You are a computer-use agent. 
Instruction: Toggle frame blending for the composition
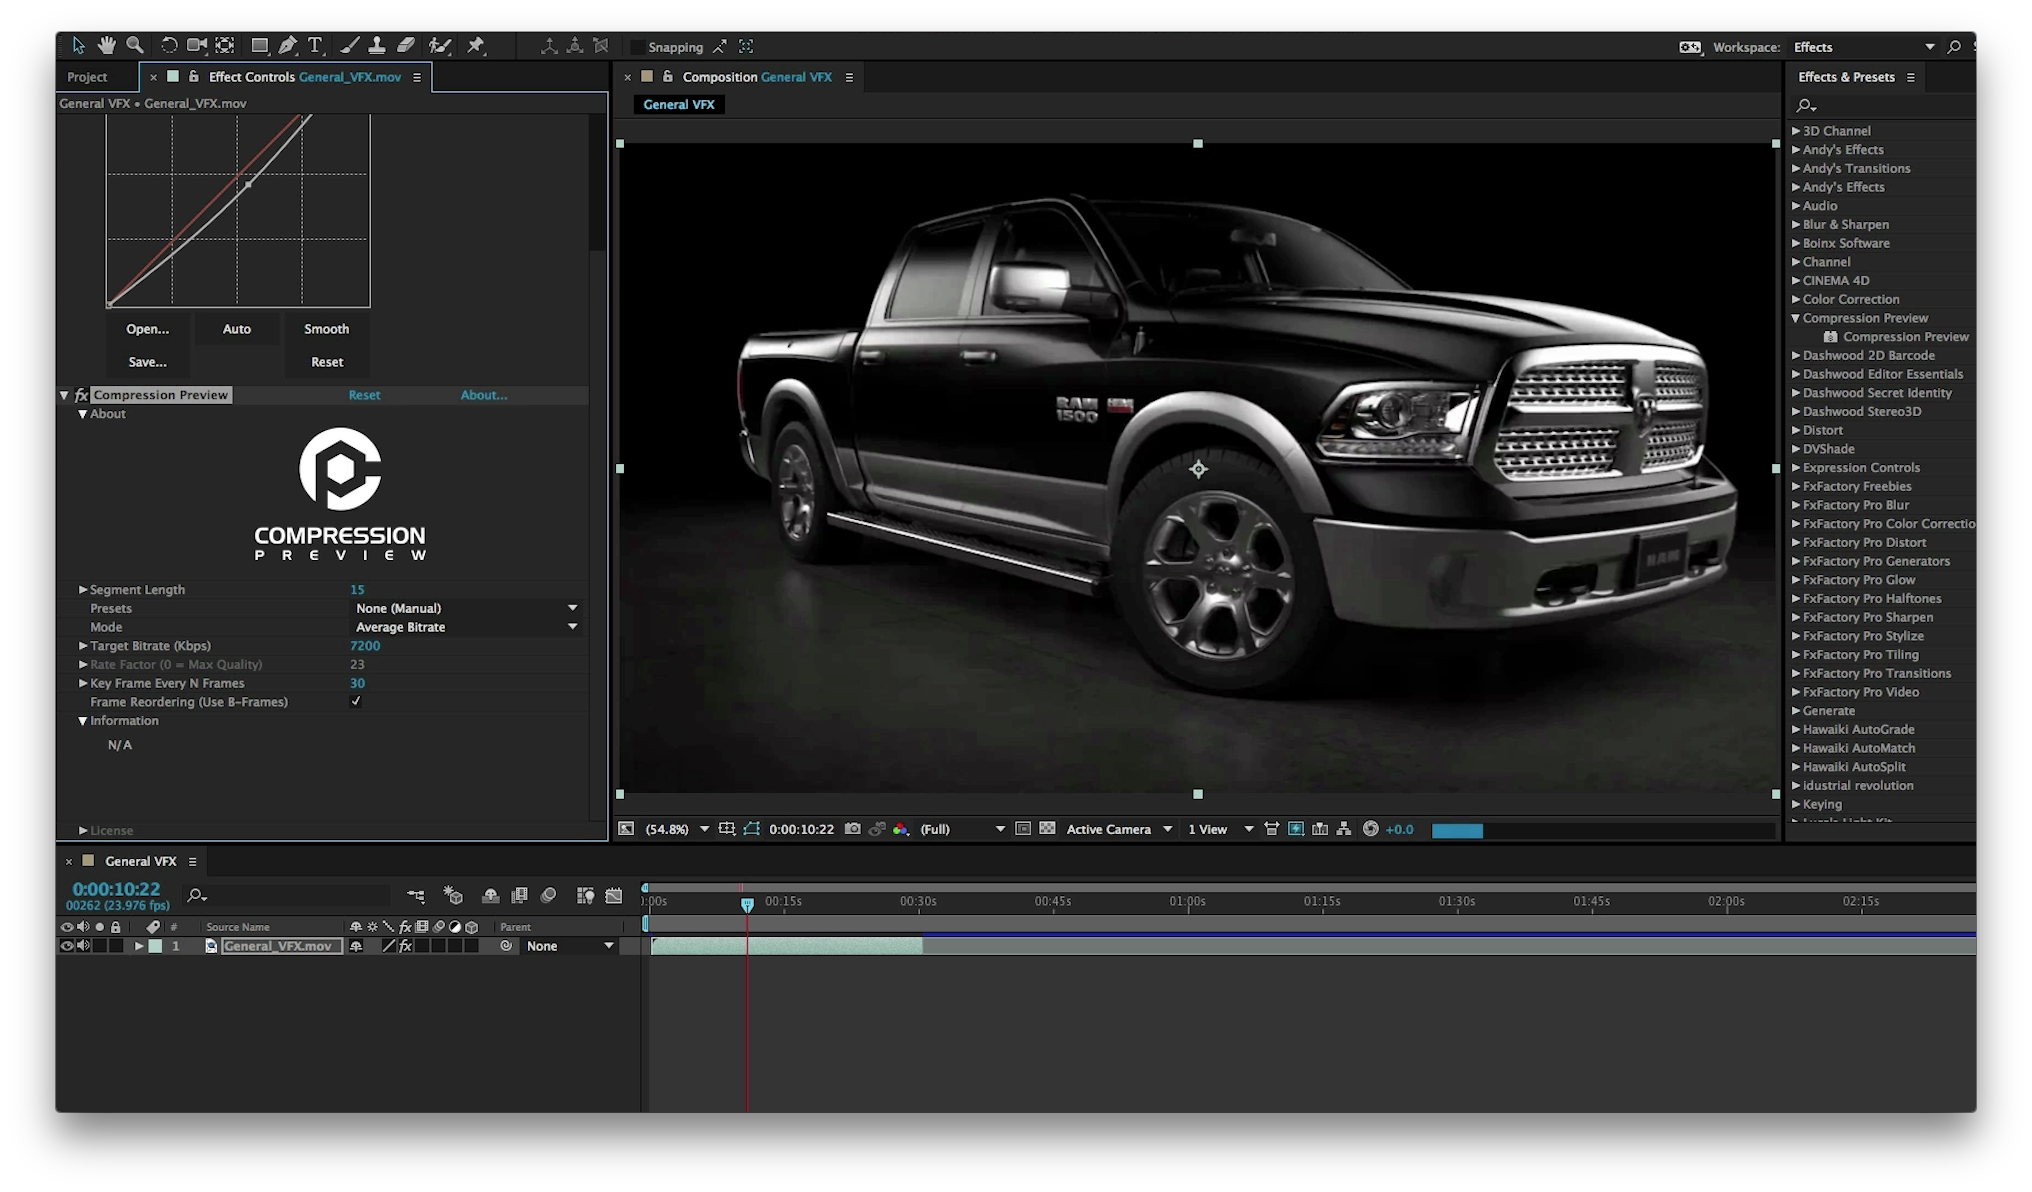pyautogui.click(x=519, y=896)
